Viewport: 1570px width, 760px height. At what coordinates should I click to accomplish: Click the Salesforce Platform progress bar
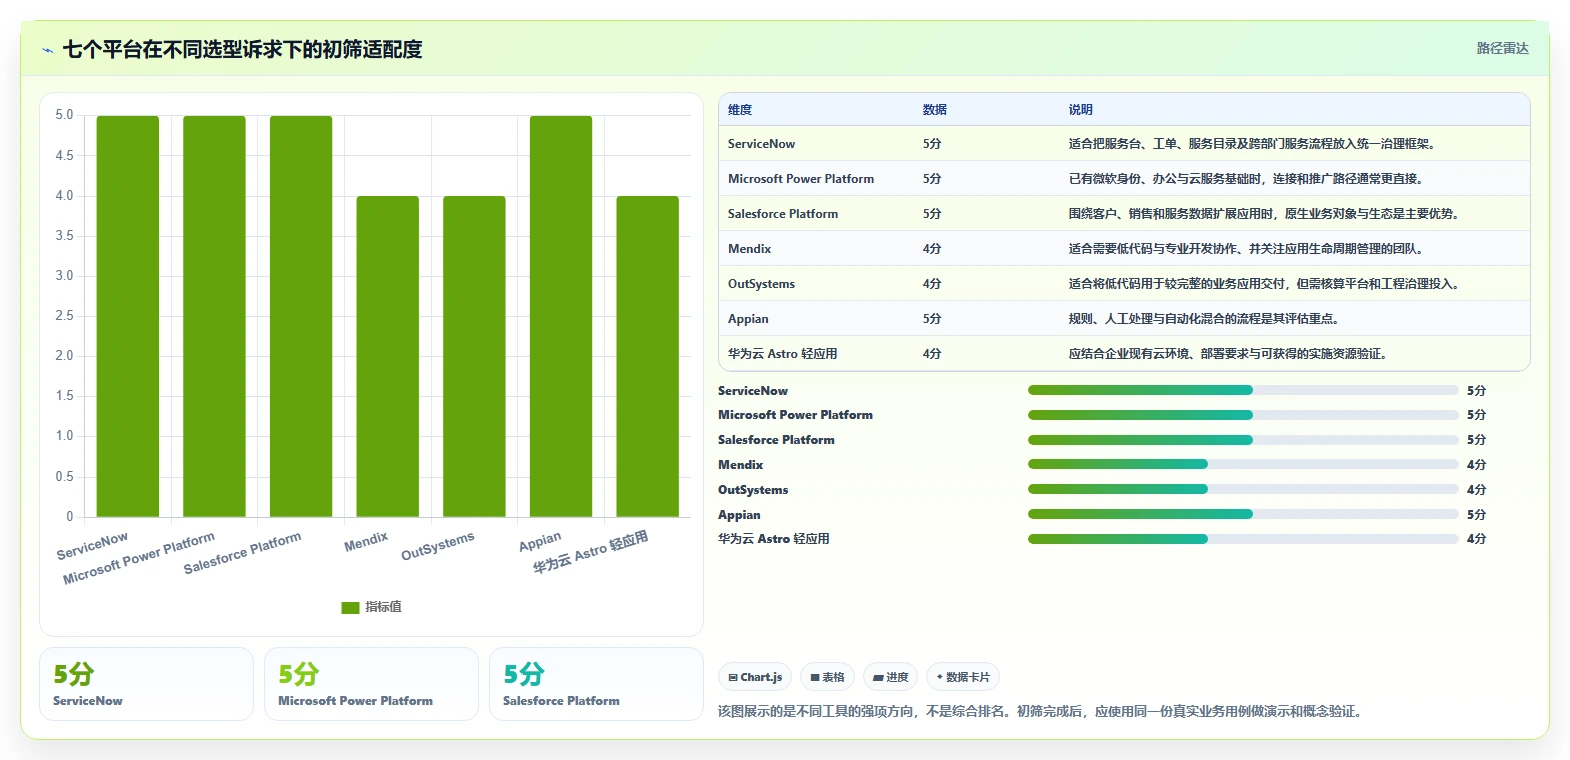point(1243,440)
